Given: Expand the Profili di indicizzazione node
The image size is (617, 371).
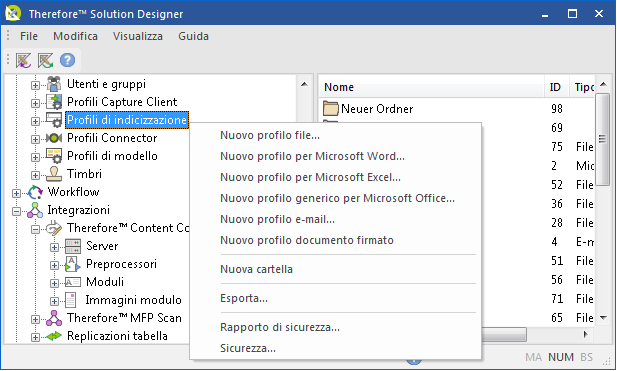Looking at the screenshot, I should click(35, 121).
